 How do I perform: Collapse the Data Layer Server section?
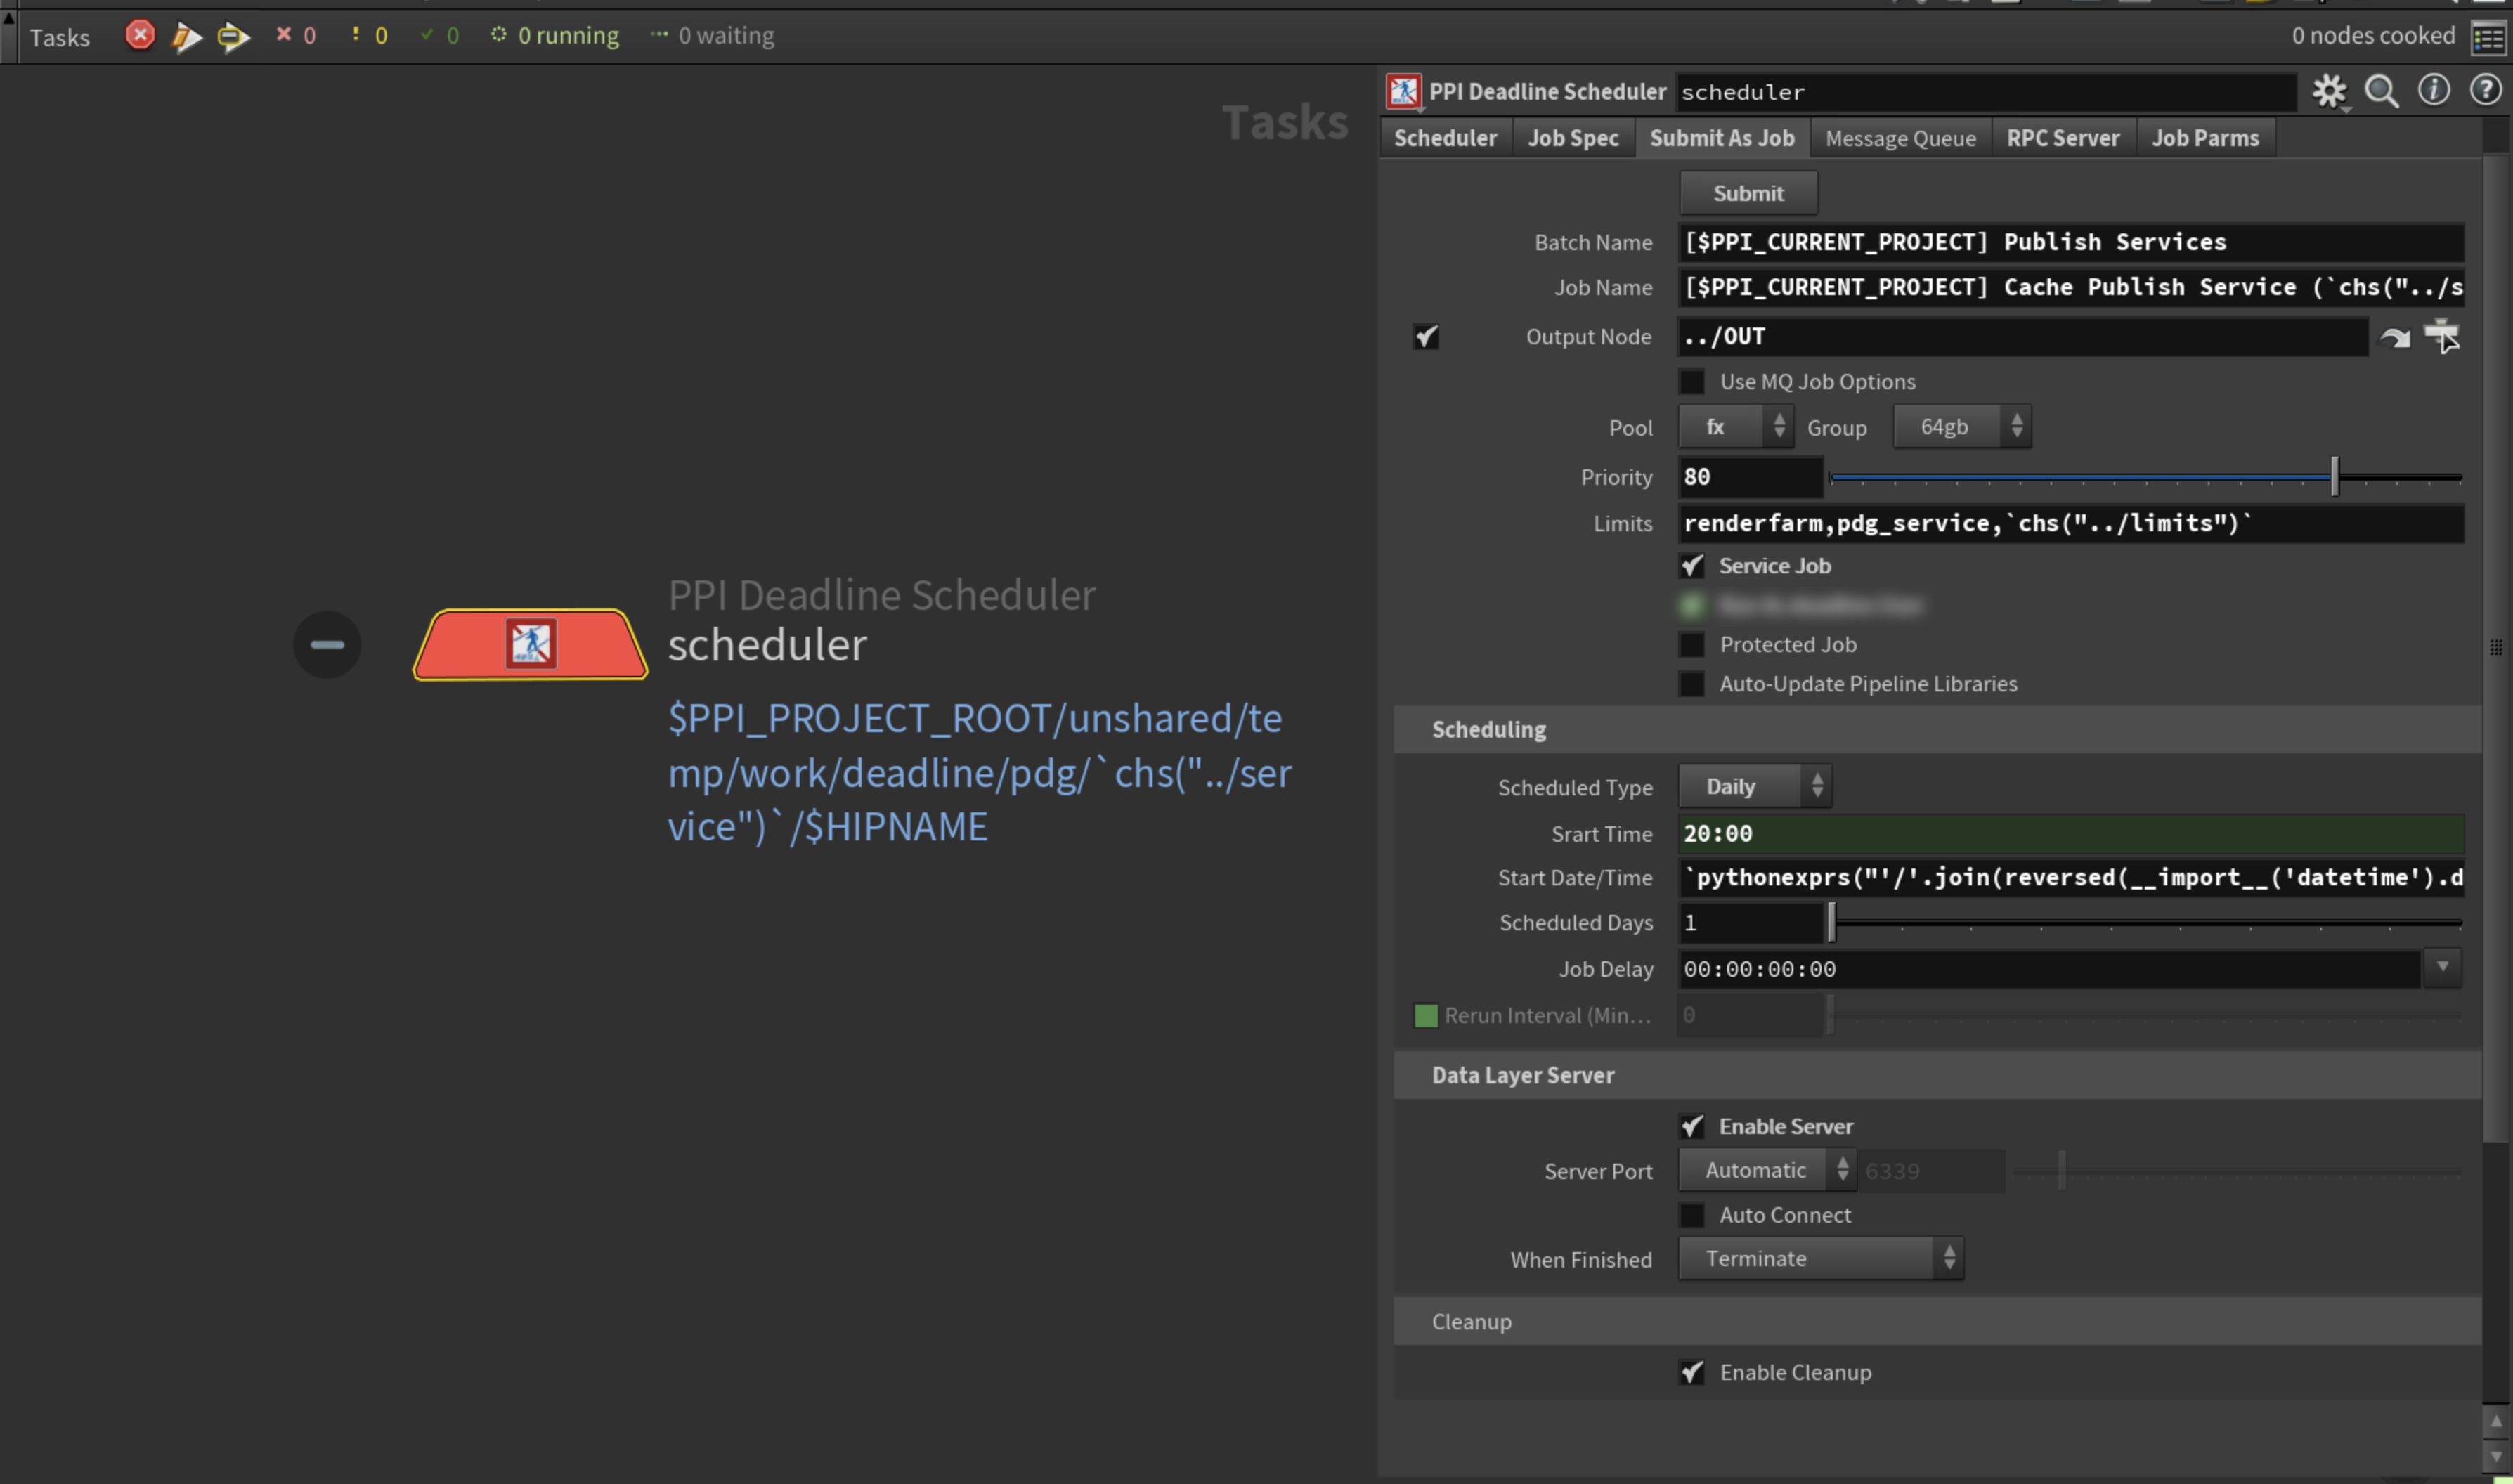coord(1937,1076)
